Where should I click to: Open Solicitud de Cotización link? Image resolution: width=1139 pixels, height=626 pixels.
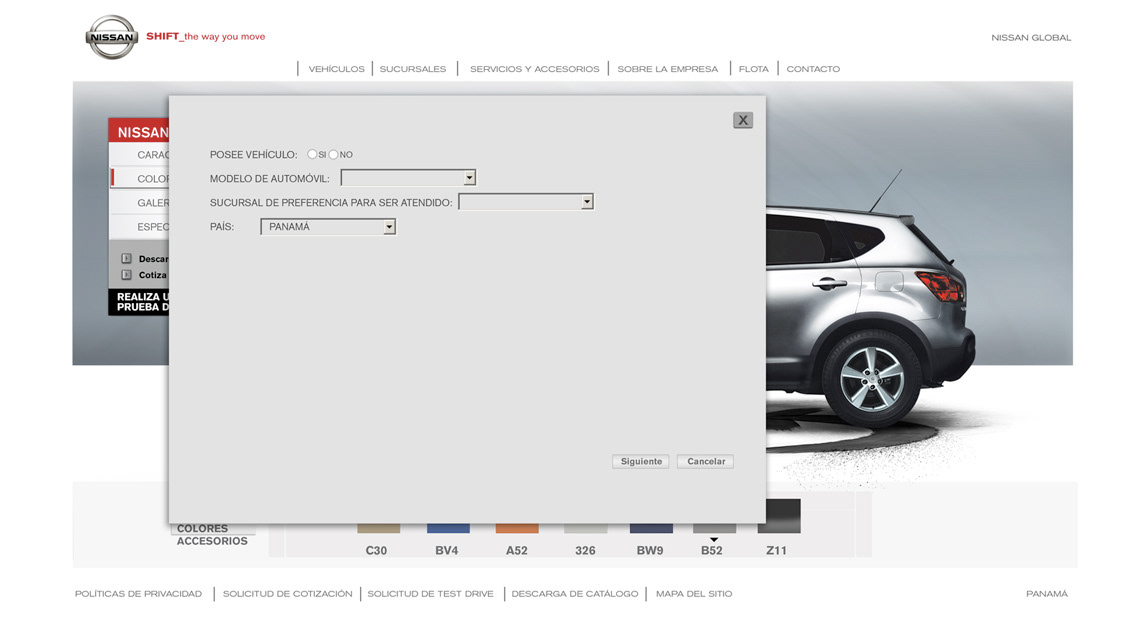pyautogui.click(x=287, y=594)
